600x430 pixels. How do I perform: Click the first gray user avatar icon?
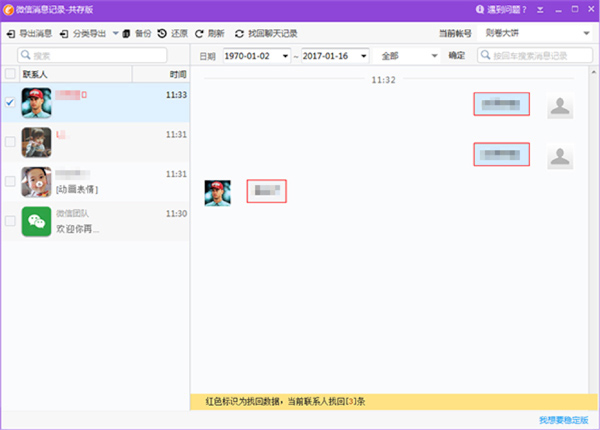pyautogui.click(x=560, y=106)
